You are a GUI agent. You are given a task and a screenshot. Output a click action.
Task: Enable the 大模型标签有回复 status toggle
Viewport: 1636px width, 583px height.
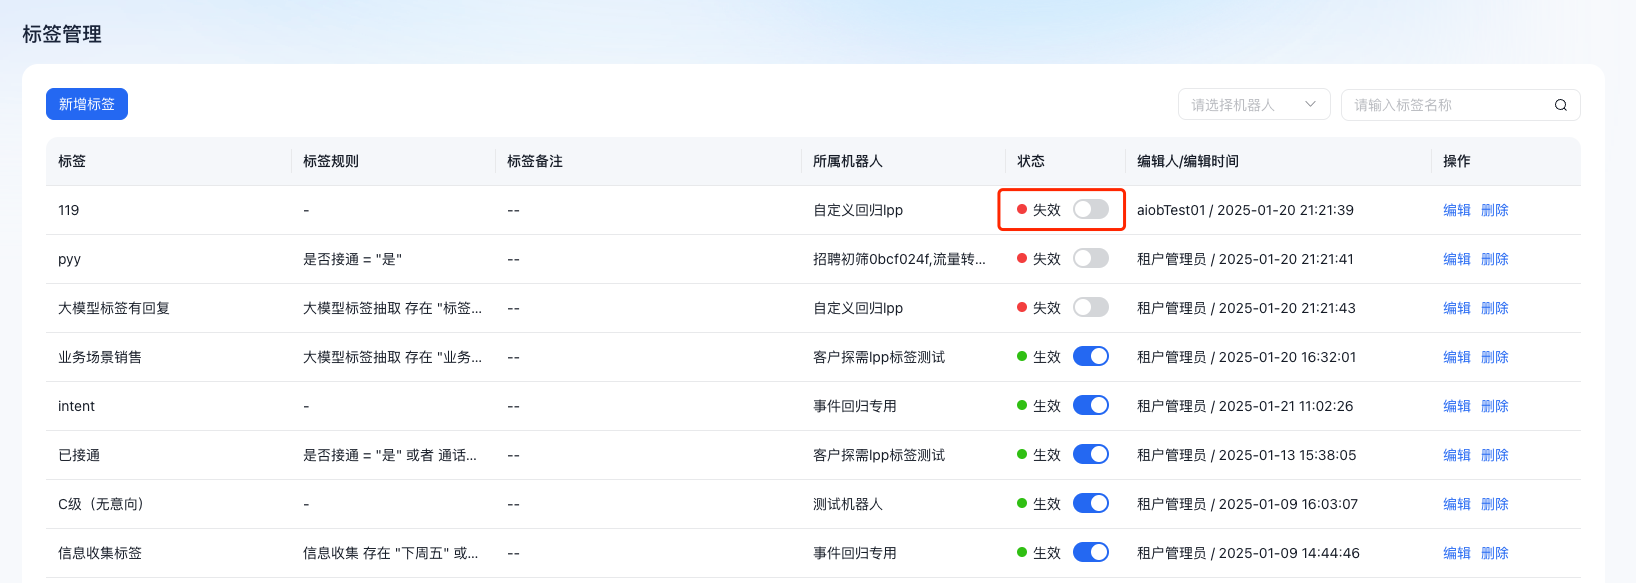(1090, 308)
